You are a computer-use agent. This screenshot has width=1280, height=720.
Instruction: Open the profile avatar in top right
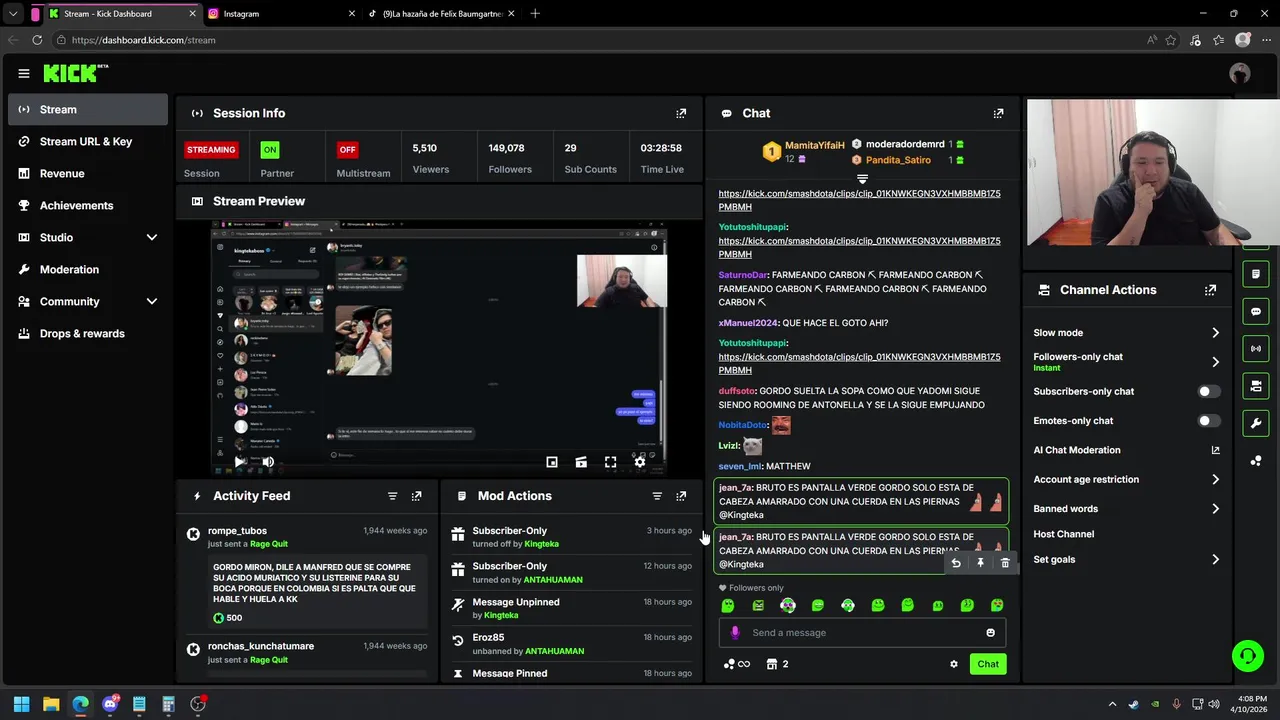[x=1240, y=73]
